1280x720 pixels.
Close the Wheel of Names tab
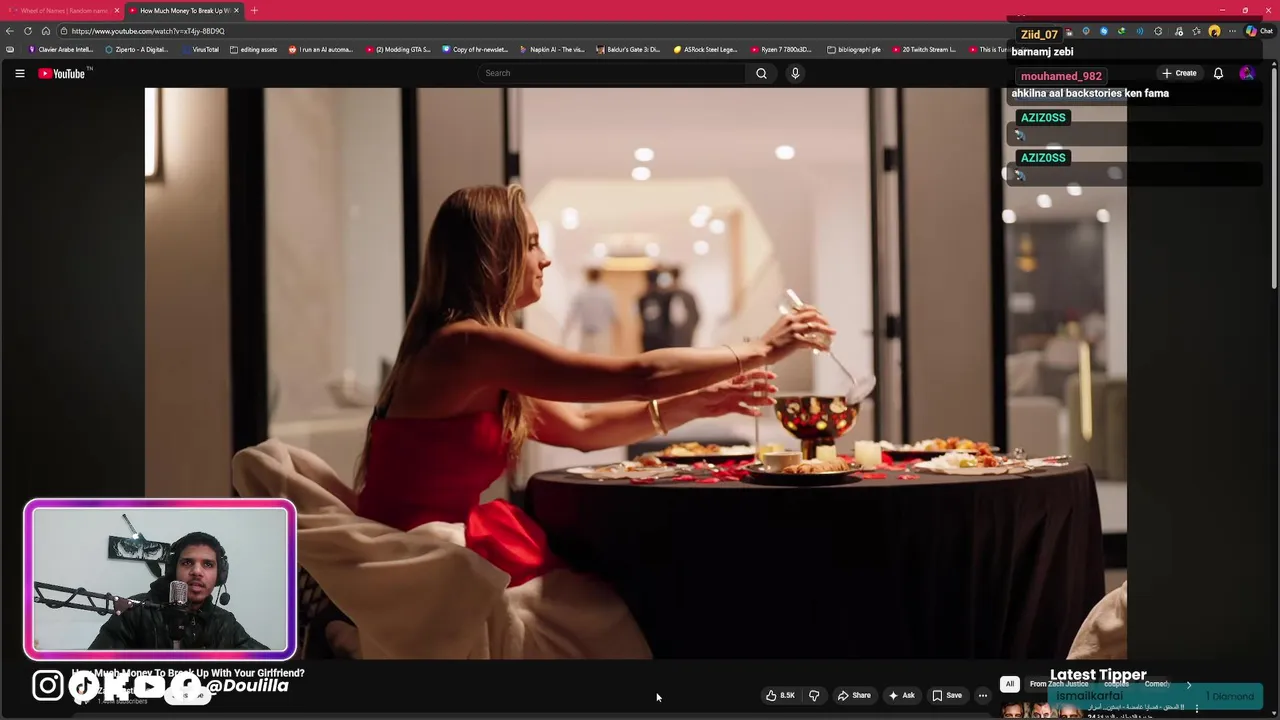117,10
